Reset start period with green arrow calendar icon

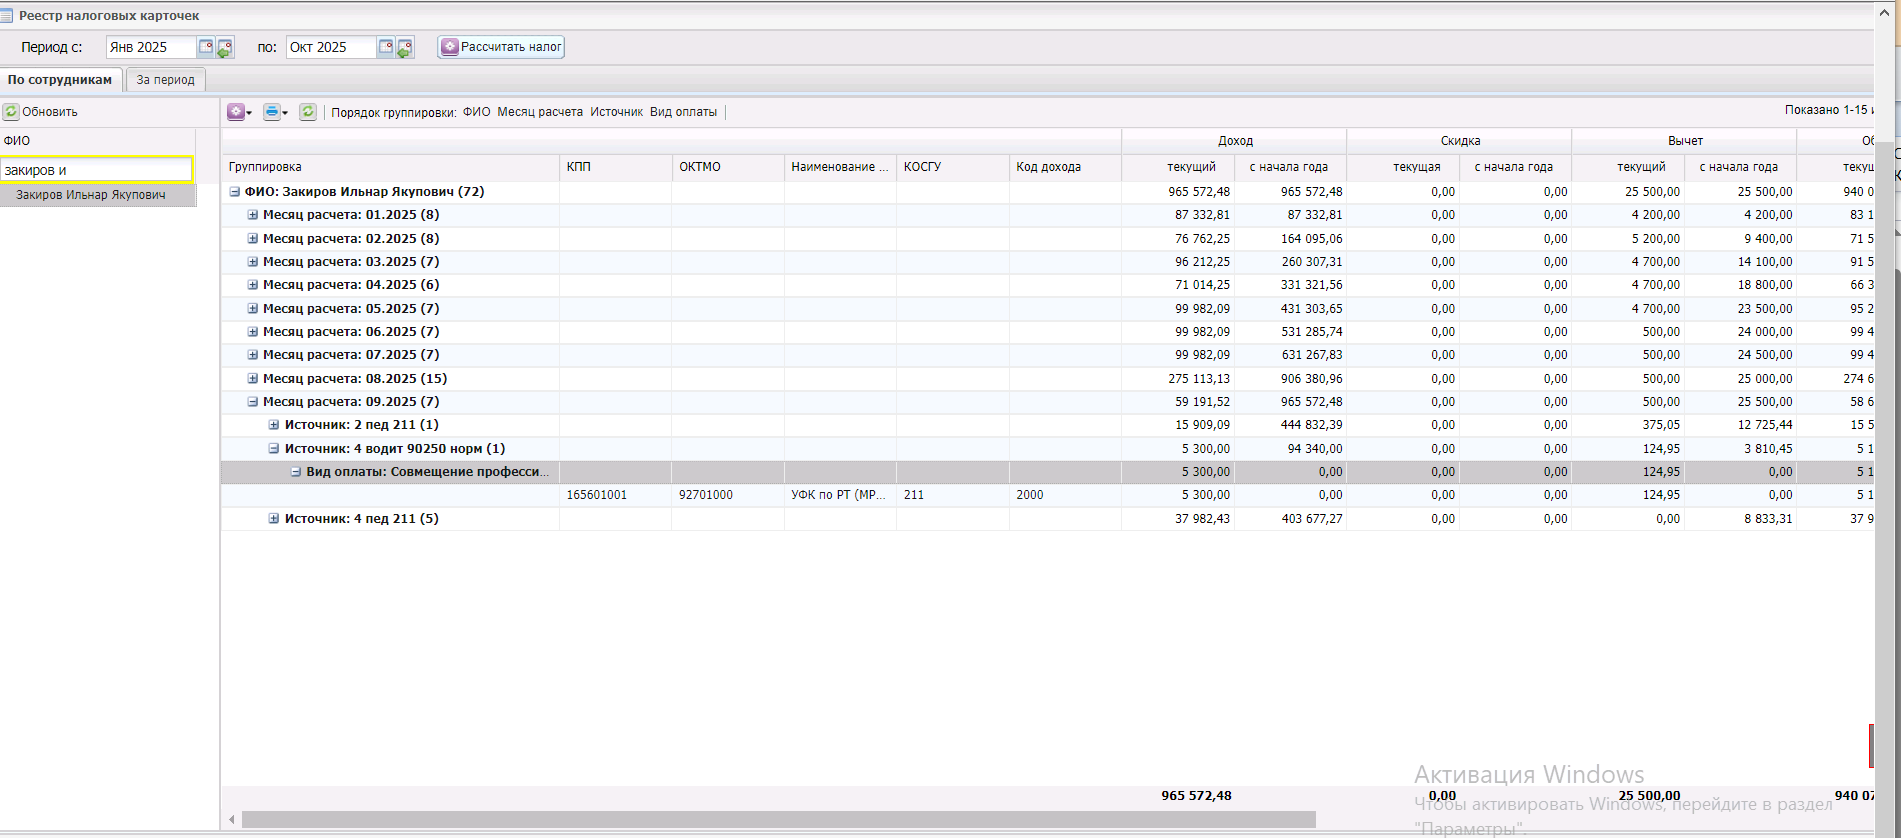point(225,47)
